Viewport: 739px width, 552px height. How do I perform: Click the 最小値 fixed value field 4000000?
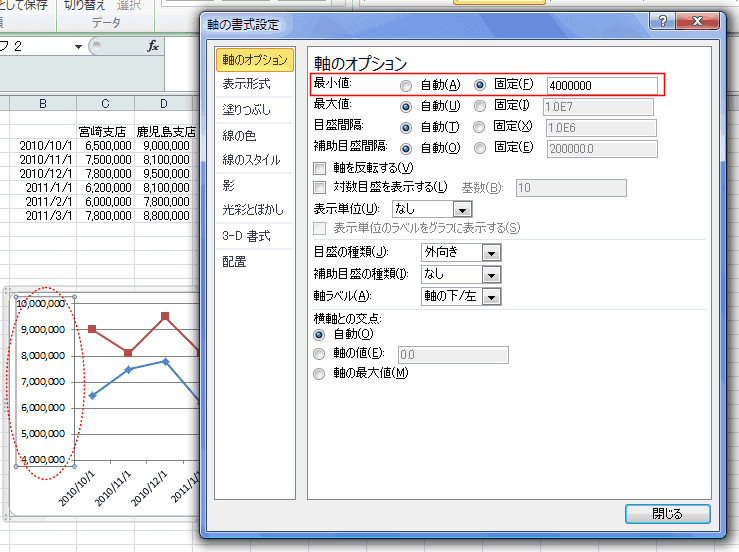click(602, 86)
